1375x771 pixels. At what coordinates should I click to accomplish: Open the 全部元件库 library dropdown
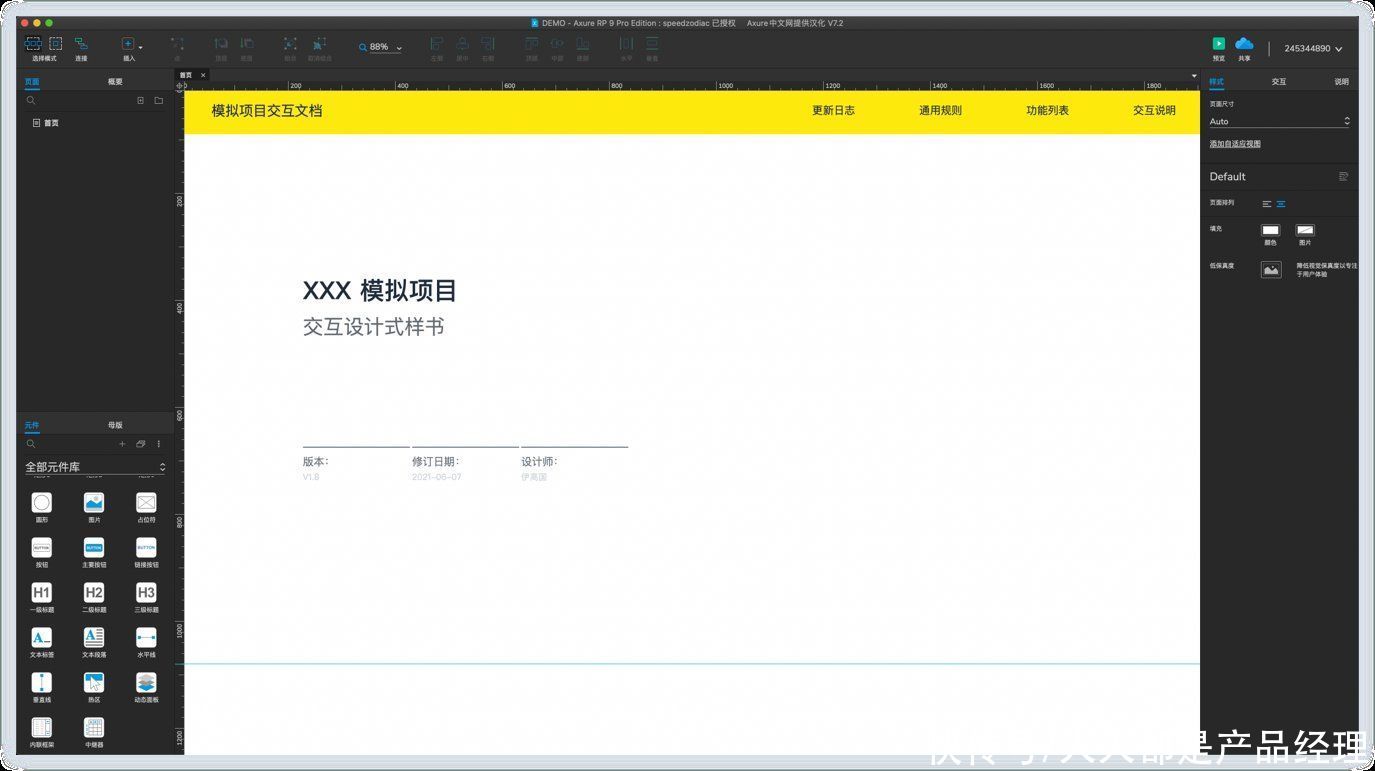coord(95,467)
